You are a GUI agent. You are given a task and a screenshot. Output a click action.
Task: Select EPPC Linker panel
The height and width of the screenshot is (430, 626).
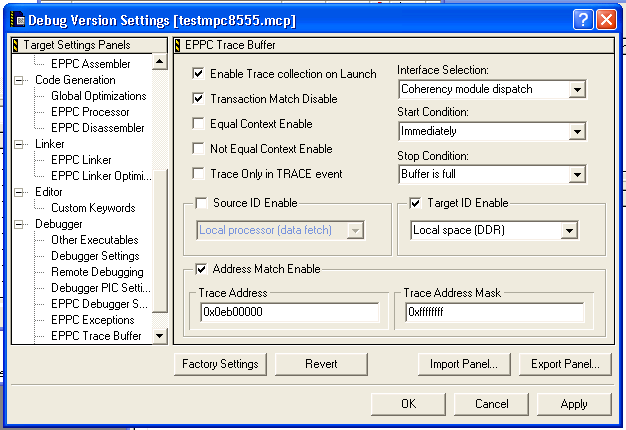coord(81,160)
